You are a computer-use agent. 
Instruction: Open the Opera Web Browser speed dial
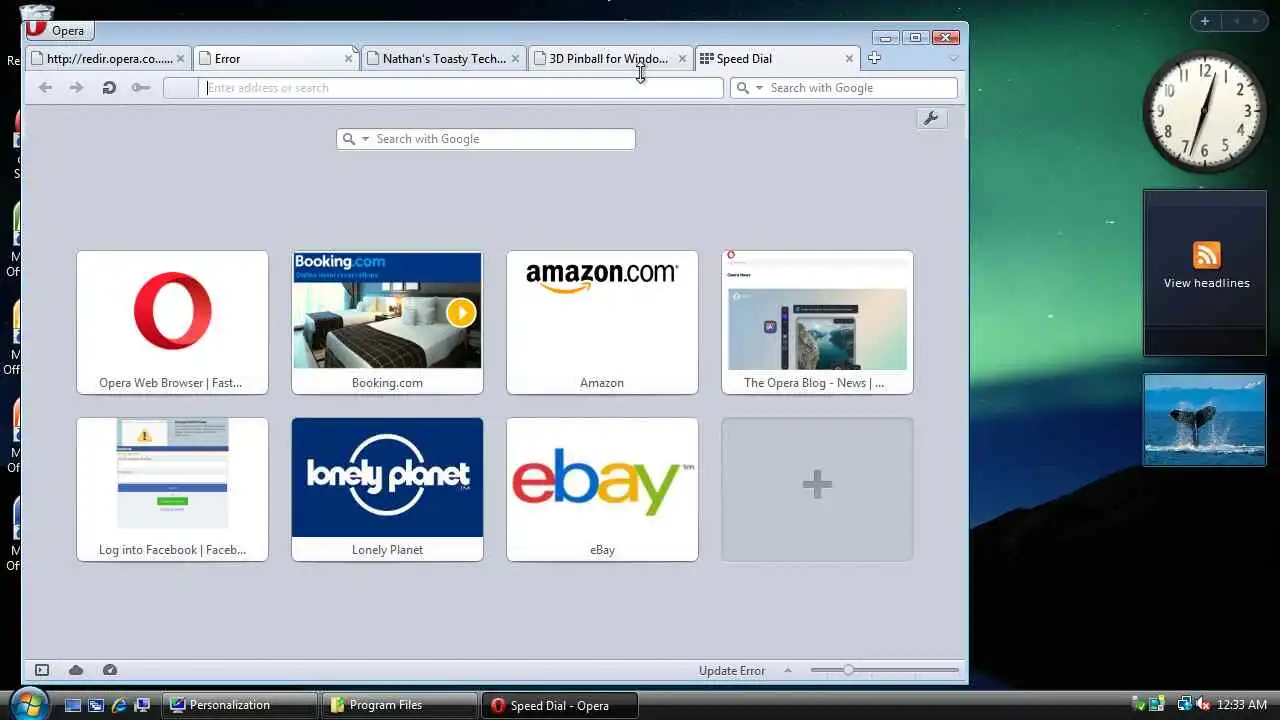click(x=172, y=322)
